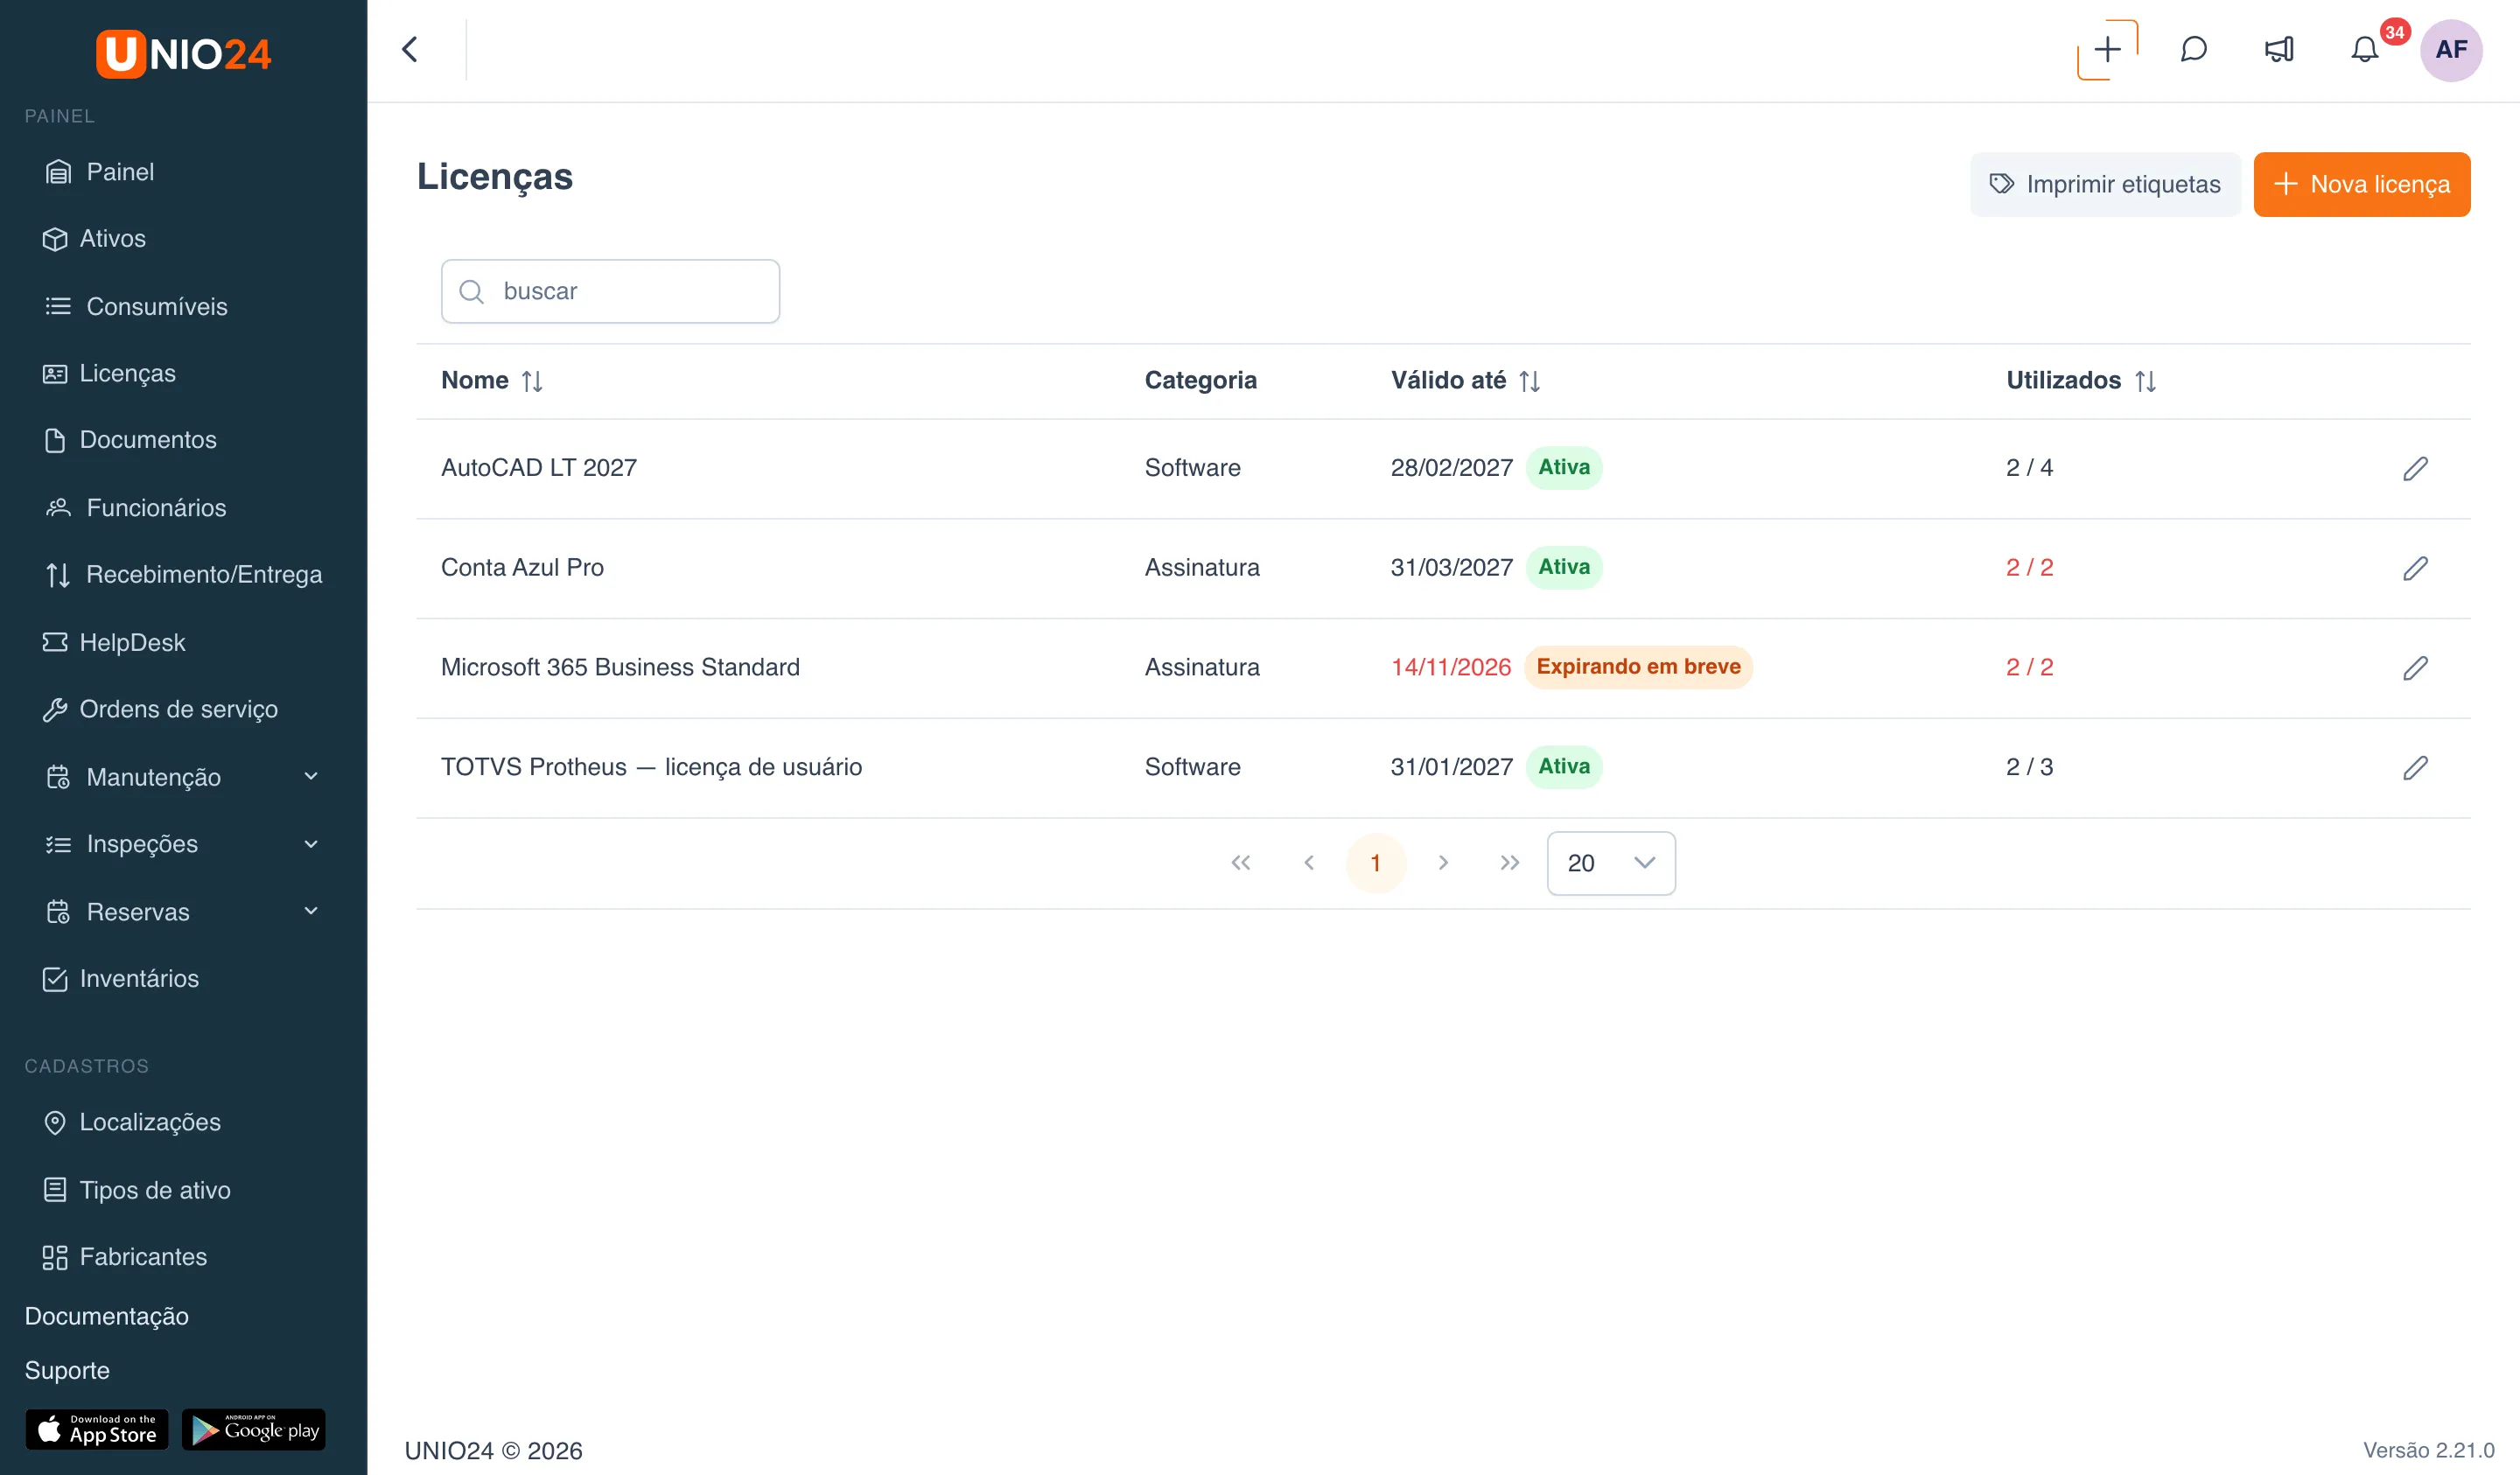Open Recebimento/Entrega in the sidebar
The width and height of the screenshot is (2520, 1475).
[x=184, y=575]
